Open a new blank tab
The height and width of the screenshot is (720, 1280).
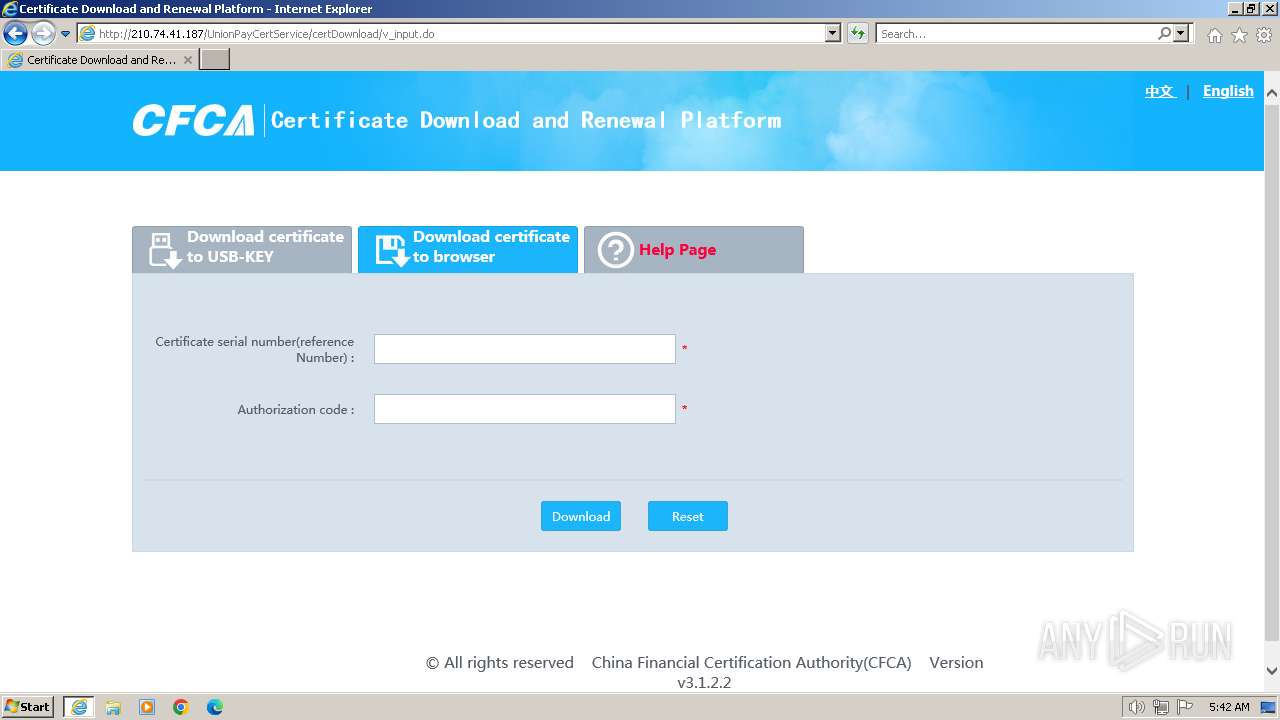coord(215,60)
